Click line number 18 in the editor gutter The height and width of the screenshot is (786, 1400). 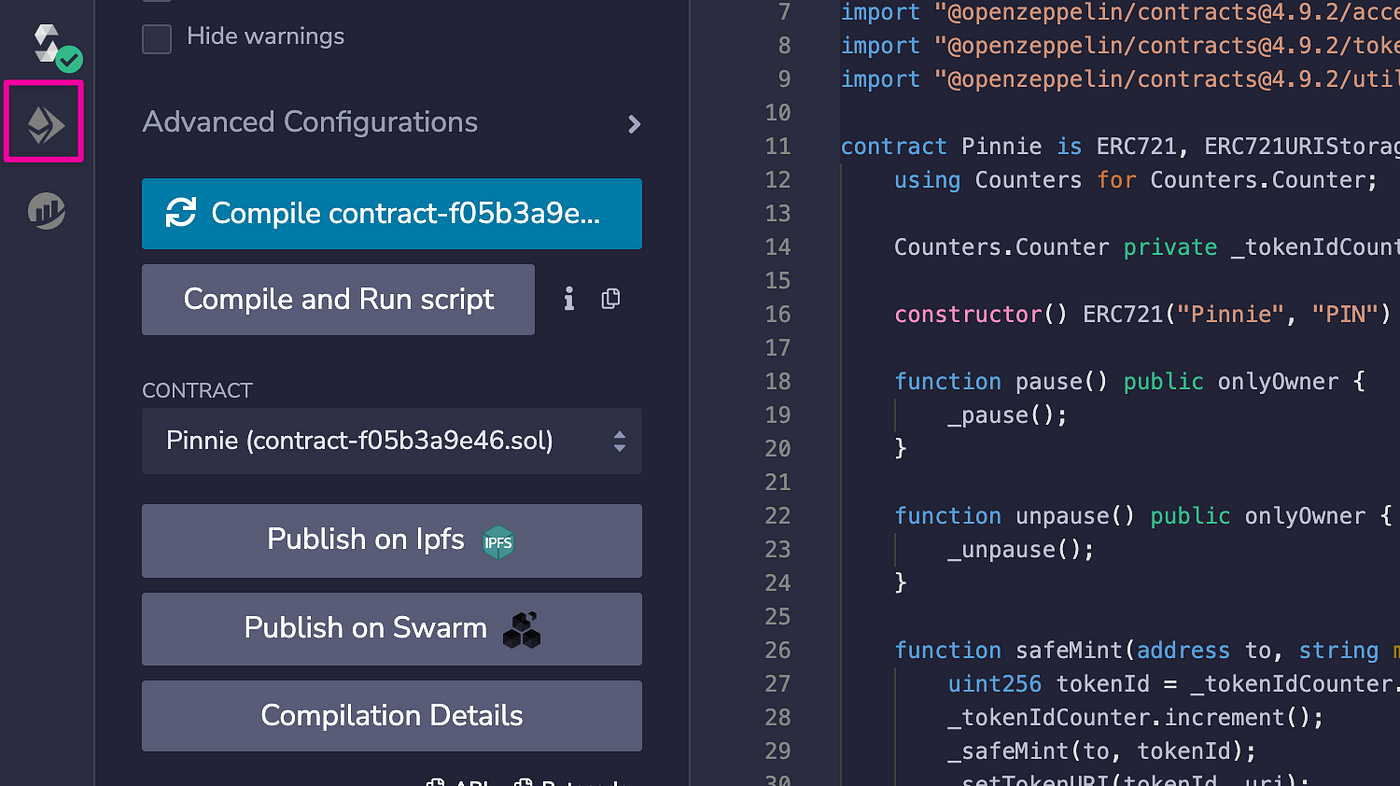pyautogui.click(x=777, y=381)
